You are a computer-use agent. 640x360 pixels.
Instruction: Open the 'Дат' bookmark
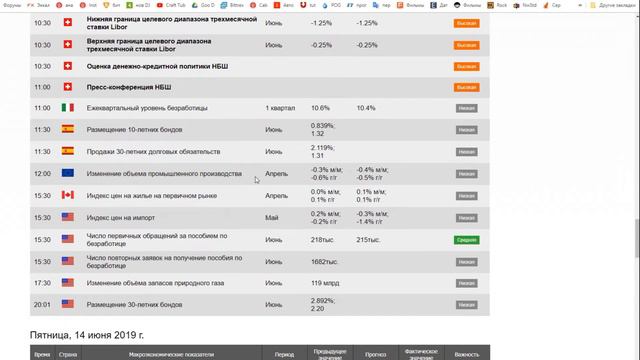[439, 5]
